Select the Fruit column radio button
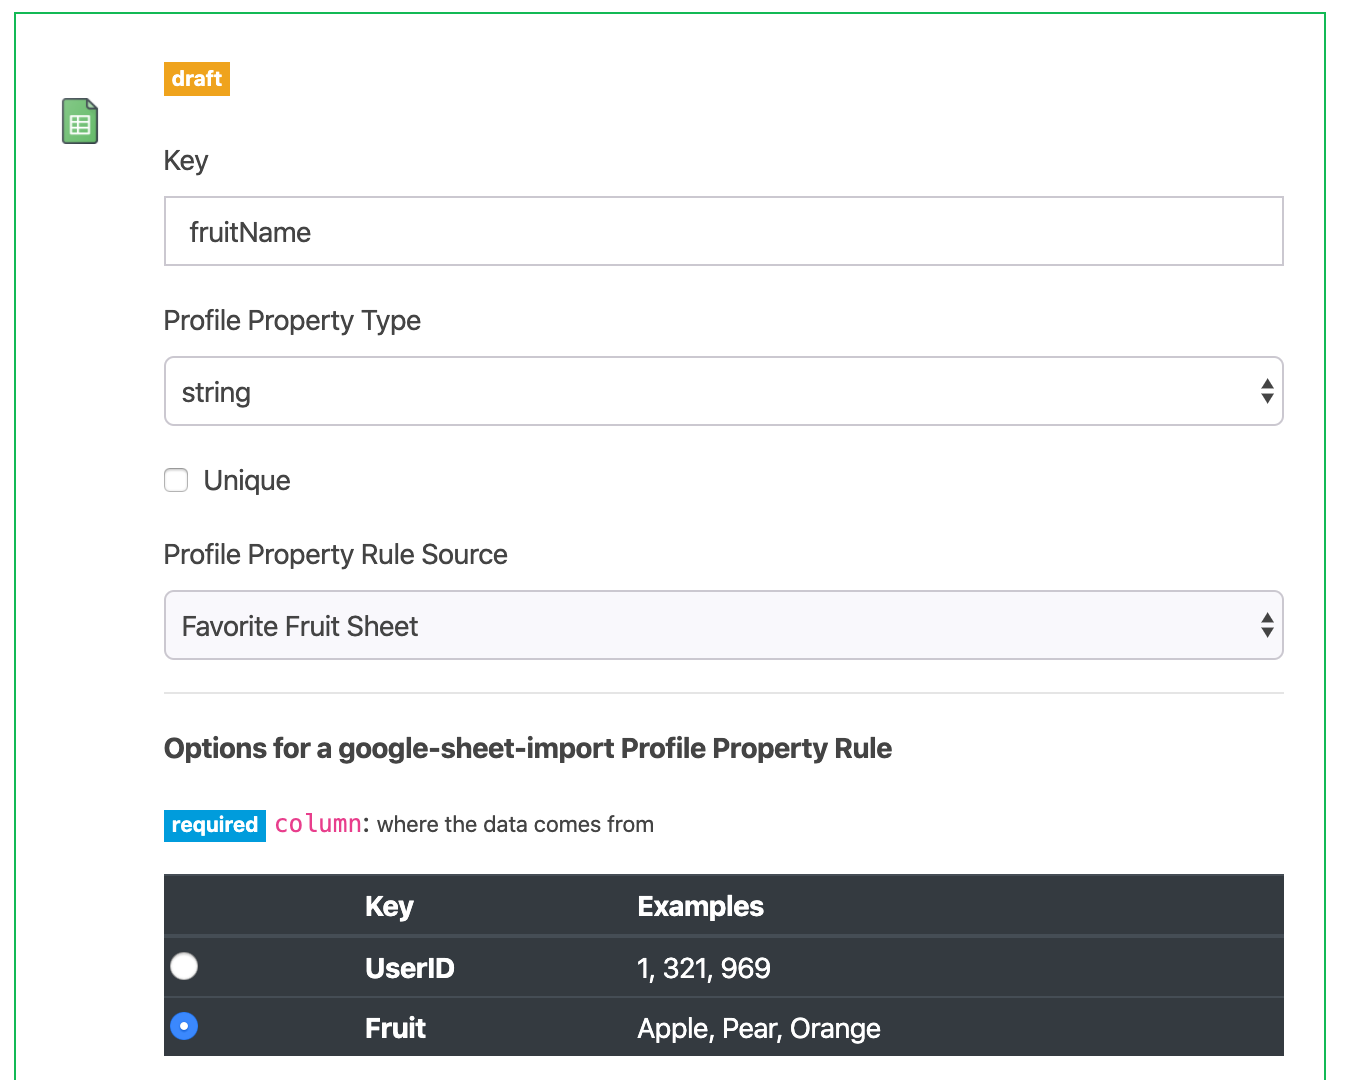The width and height of the screenshot is (1350, 1080). click(x=184, y=1026)
